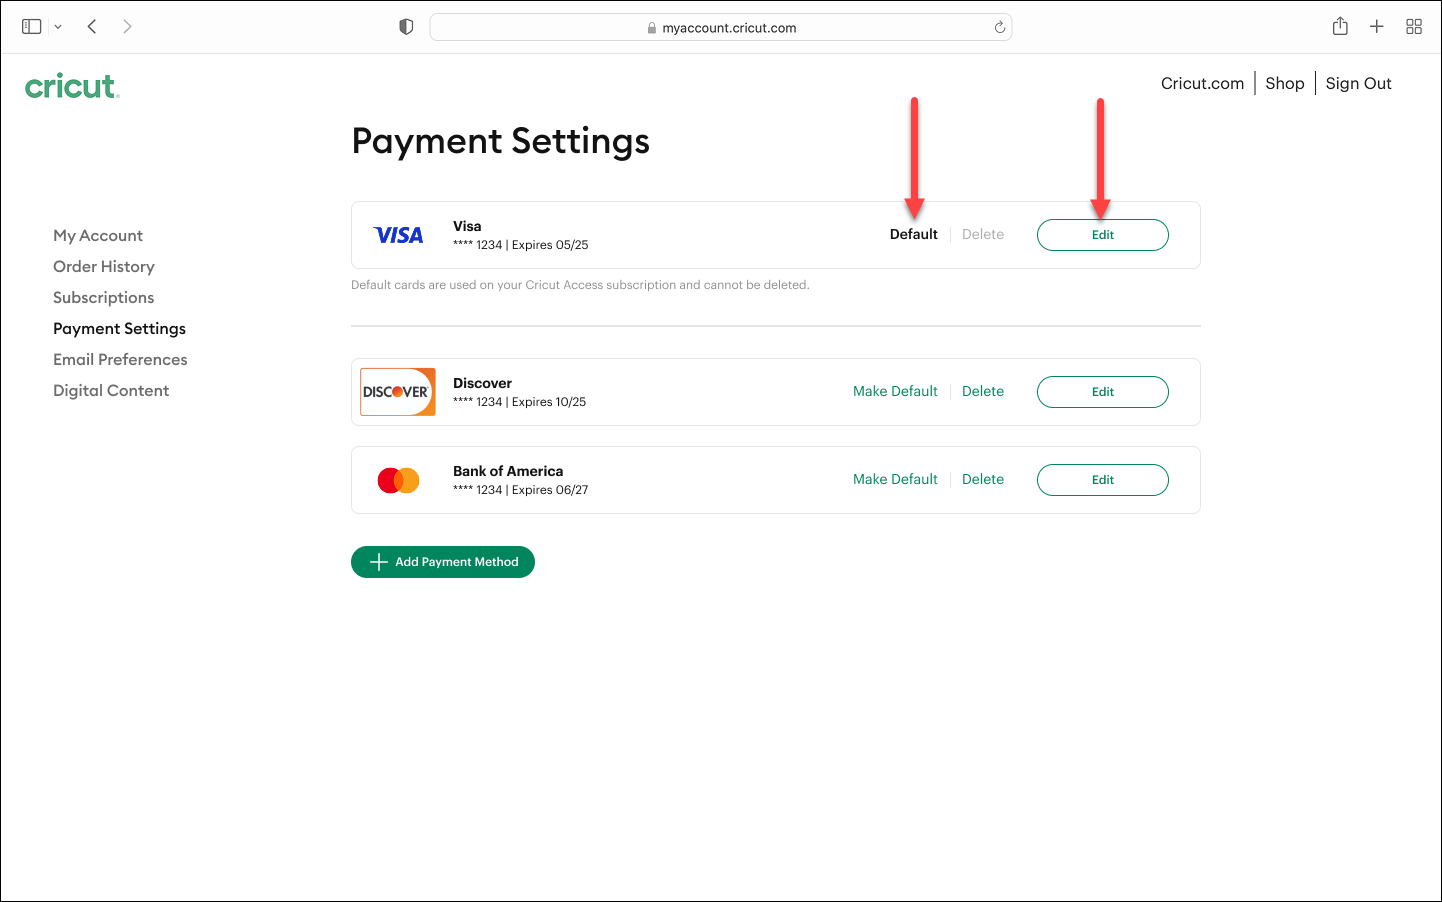Click the address bar URL field
The width and height of the screenshot is (1442, 902).
pos(720,28)
